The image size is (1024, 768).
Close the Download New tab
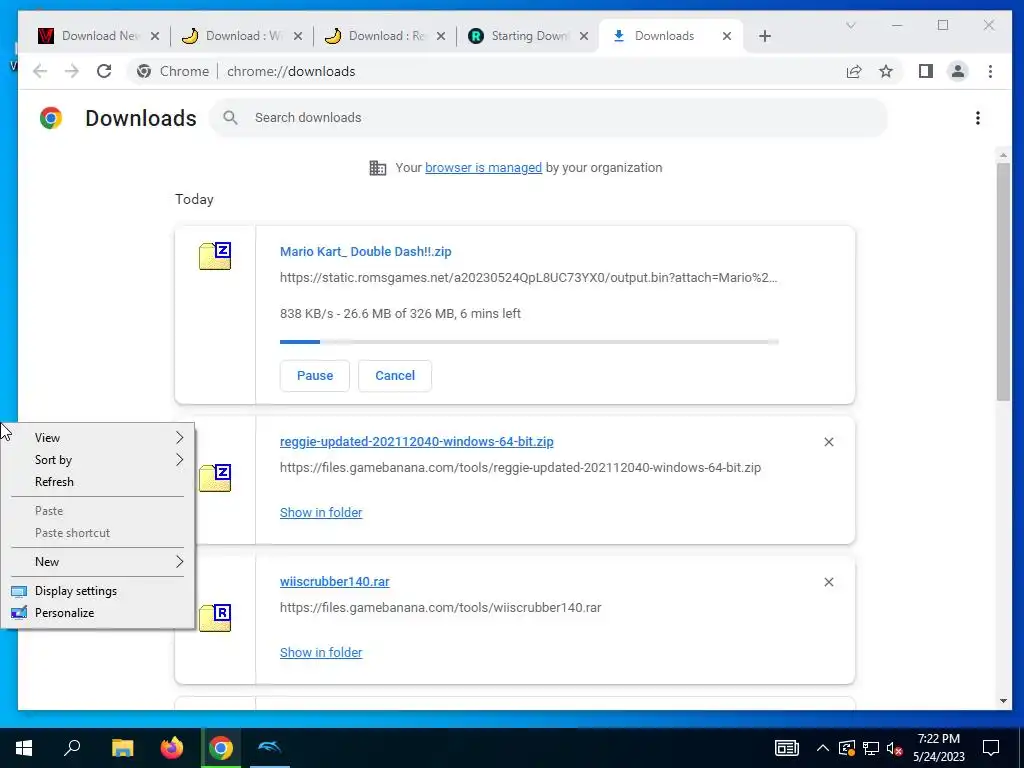coord(155,36)
